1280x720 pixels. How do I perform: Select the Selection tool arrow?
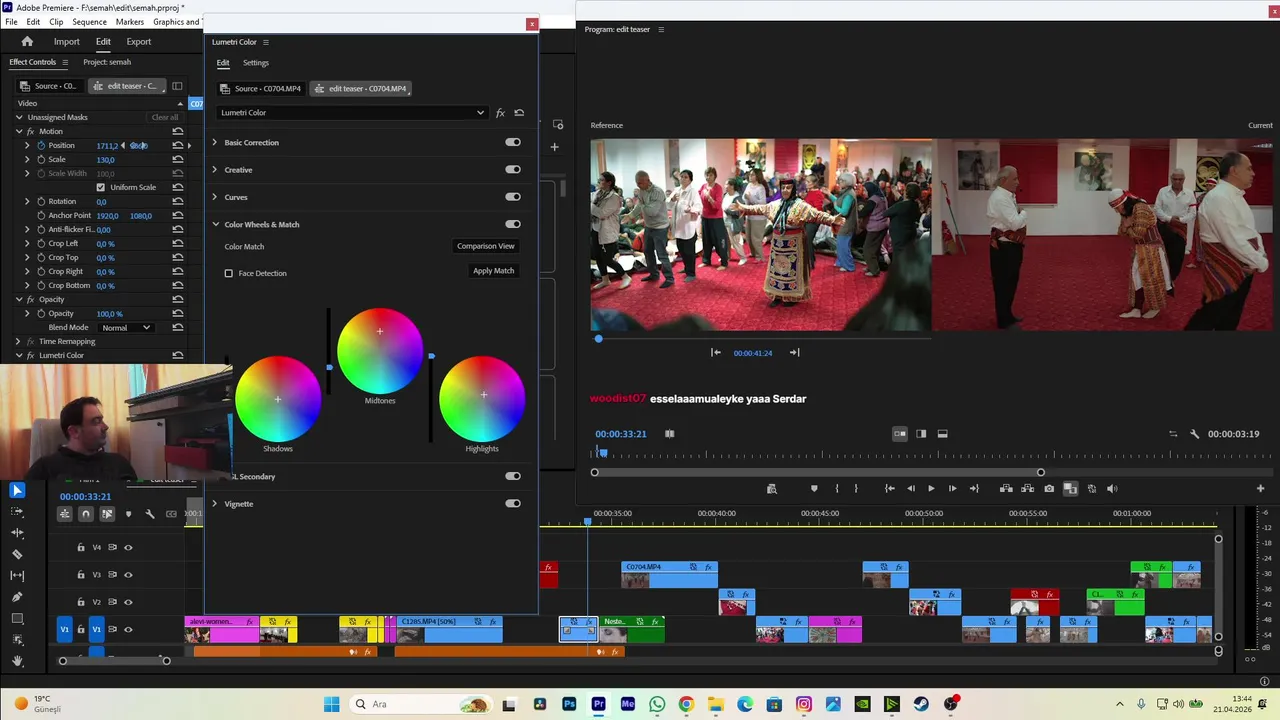point(17,490)
